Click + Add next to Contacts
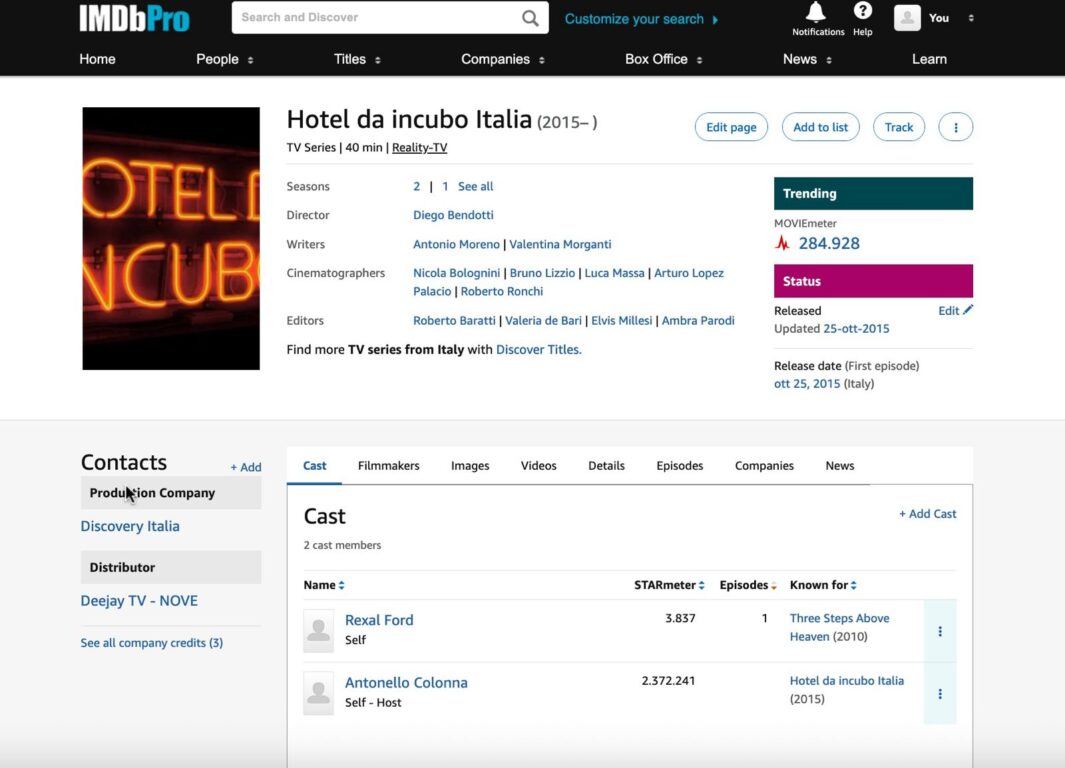The height and width of the screenshot is (768, 1065). tap(246, 467)
